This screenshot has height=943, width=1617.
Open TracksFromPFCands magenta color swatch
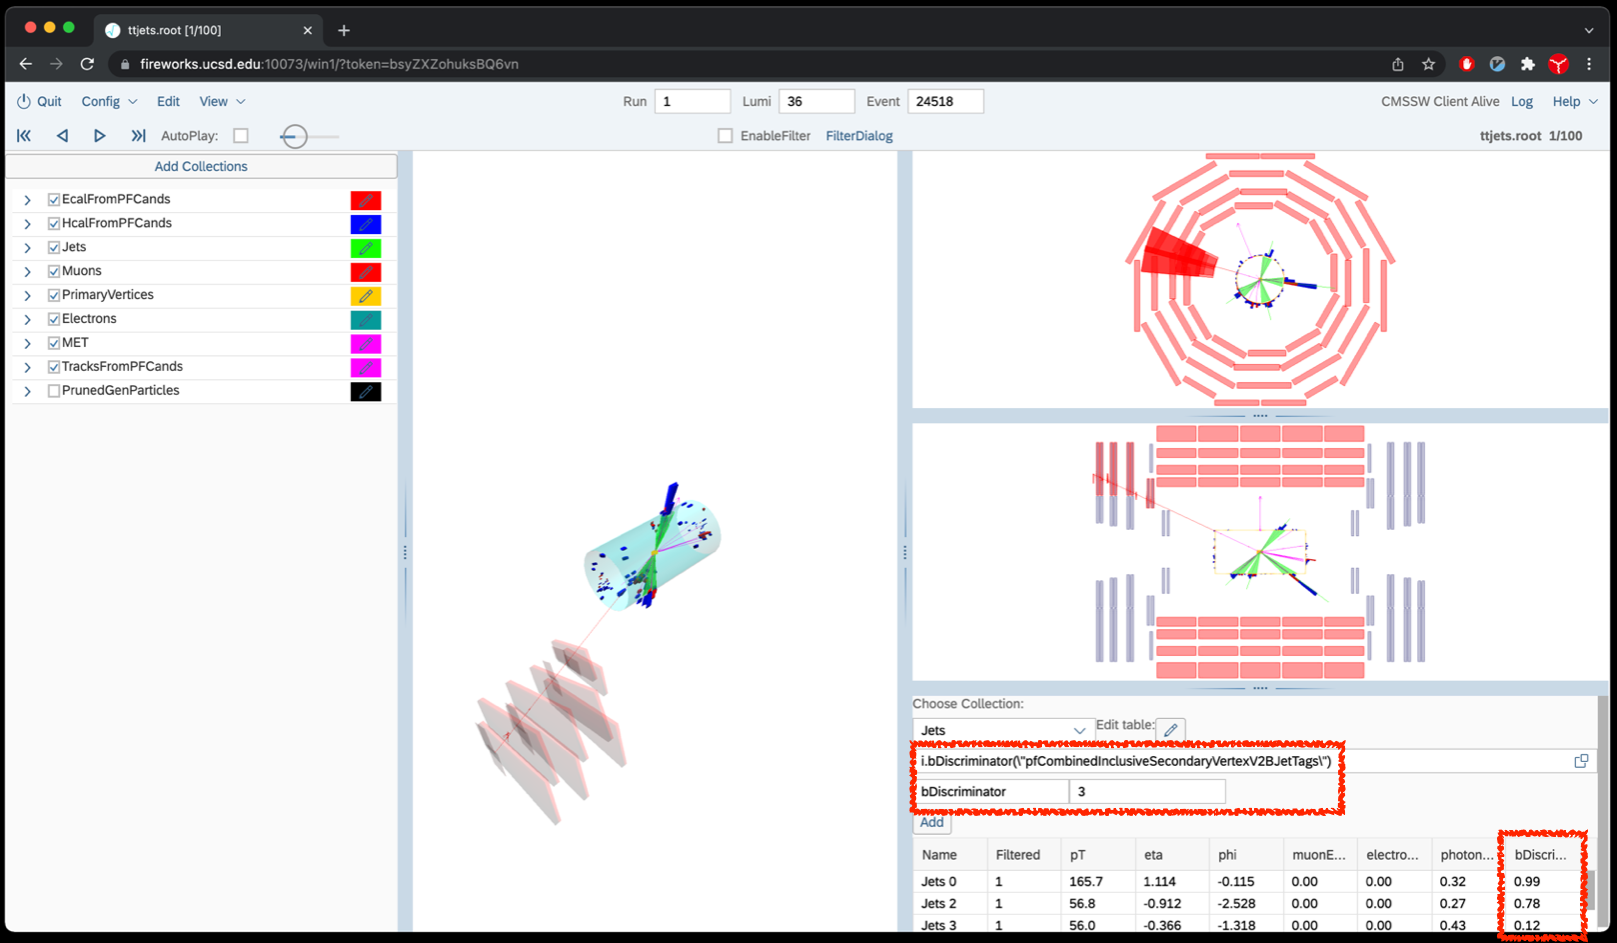tap(366, 367)
